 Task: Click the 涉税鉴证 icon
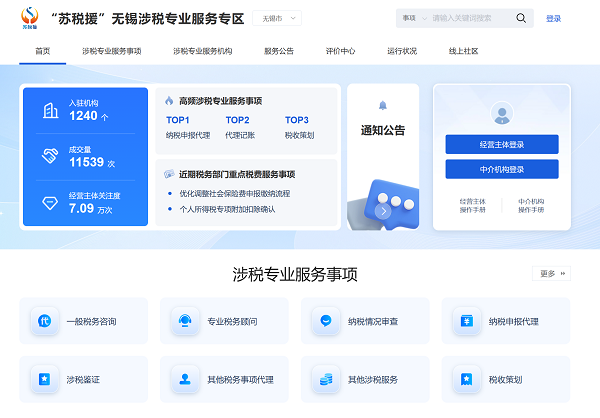click(x=44, y=379)
